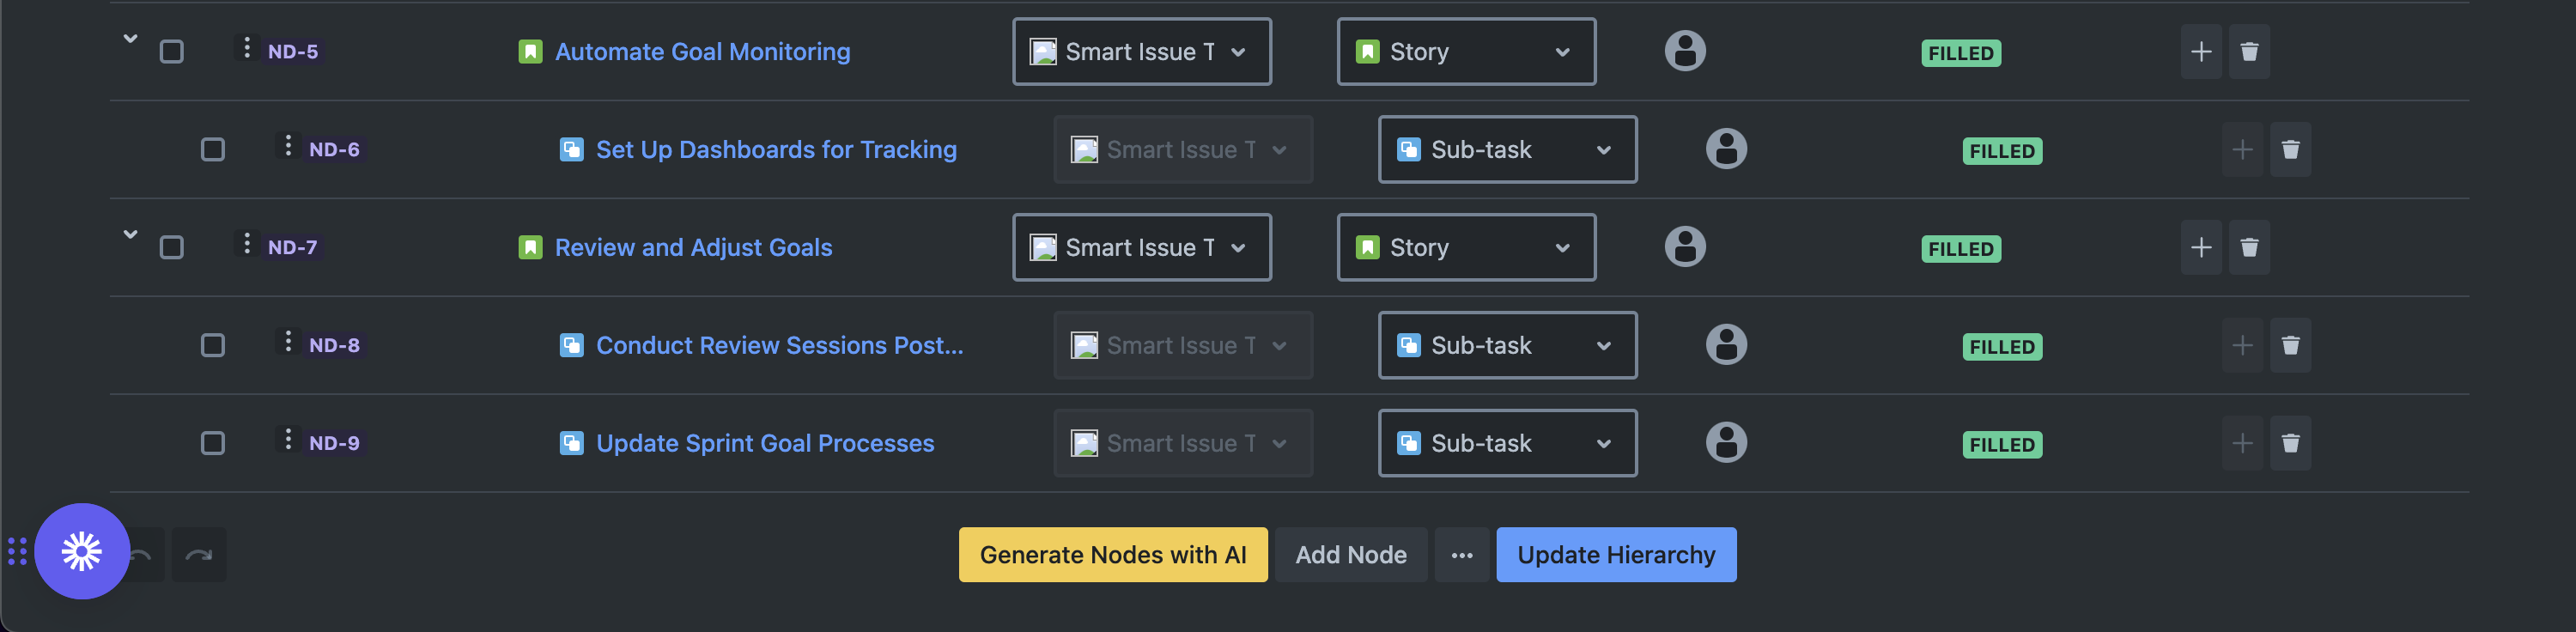Click assignee avatar in ND-7 row

[1685, 247]
